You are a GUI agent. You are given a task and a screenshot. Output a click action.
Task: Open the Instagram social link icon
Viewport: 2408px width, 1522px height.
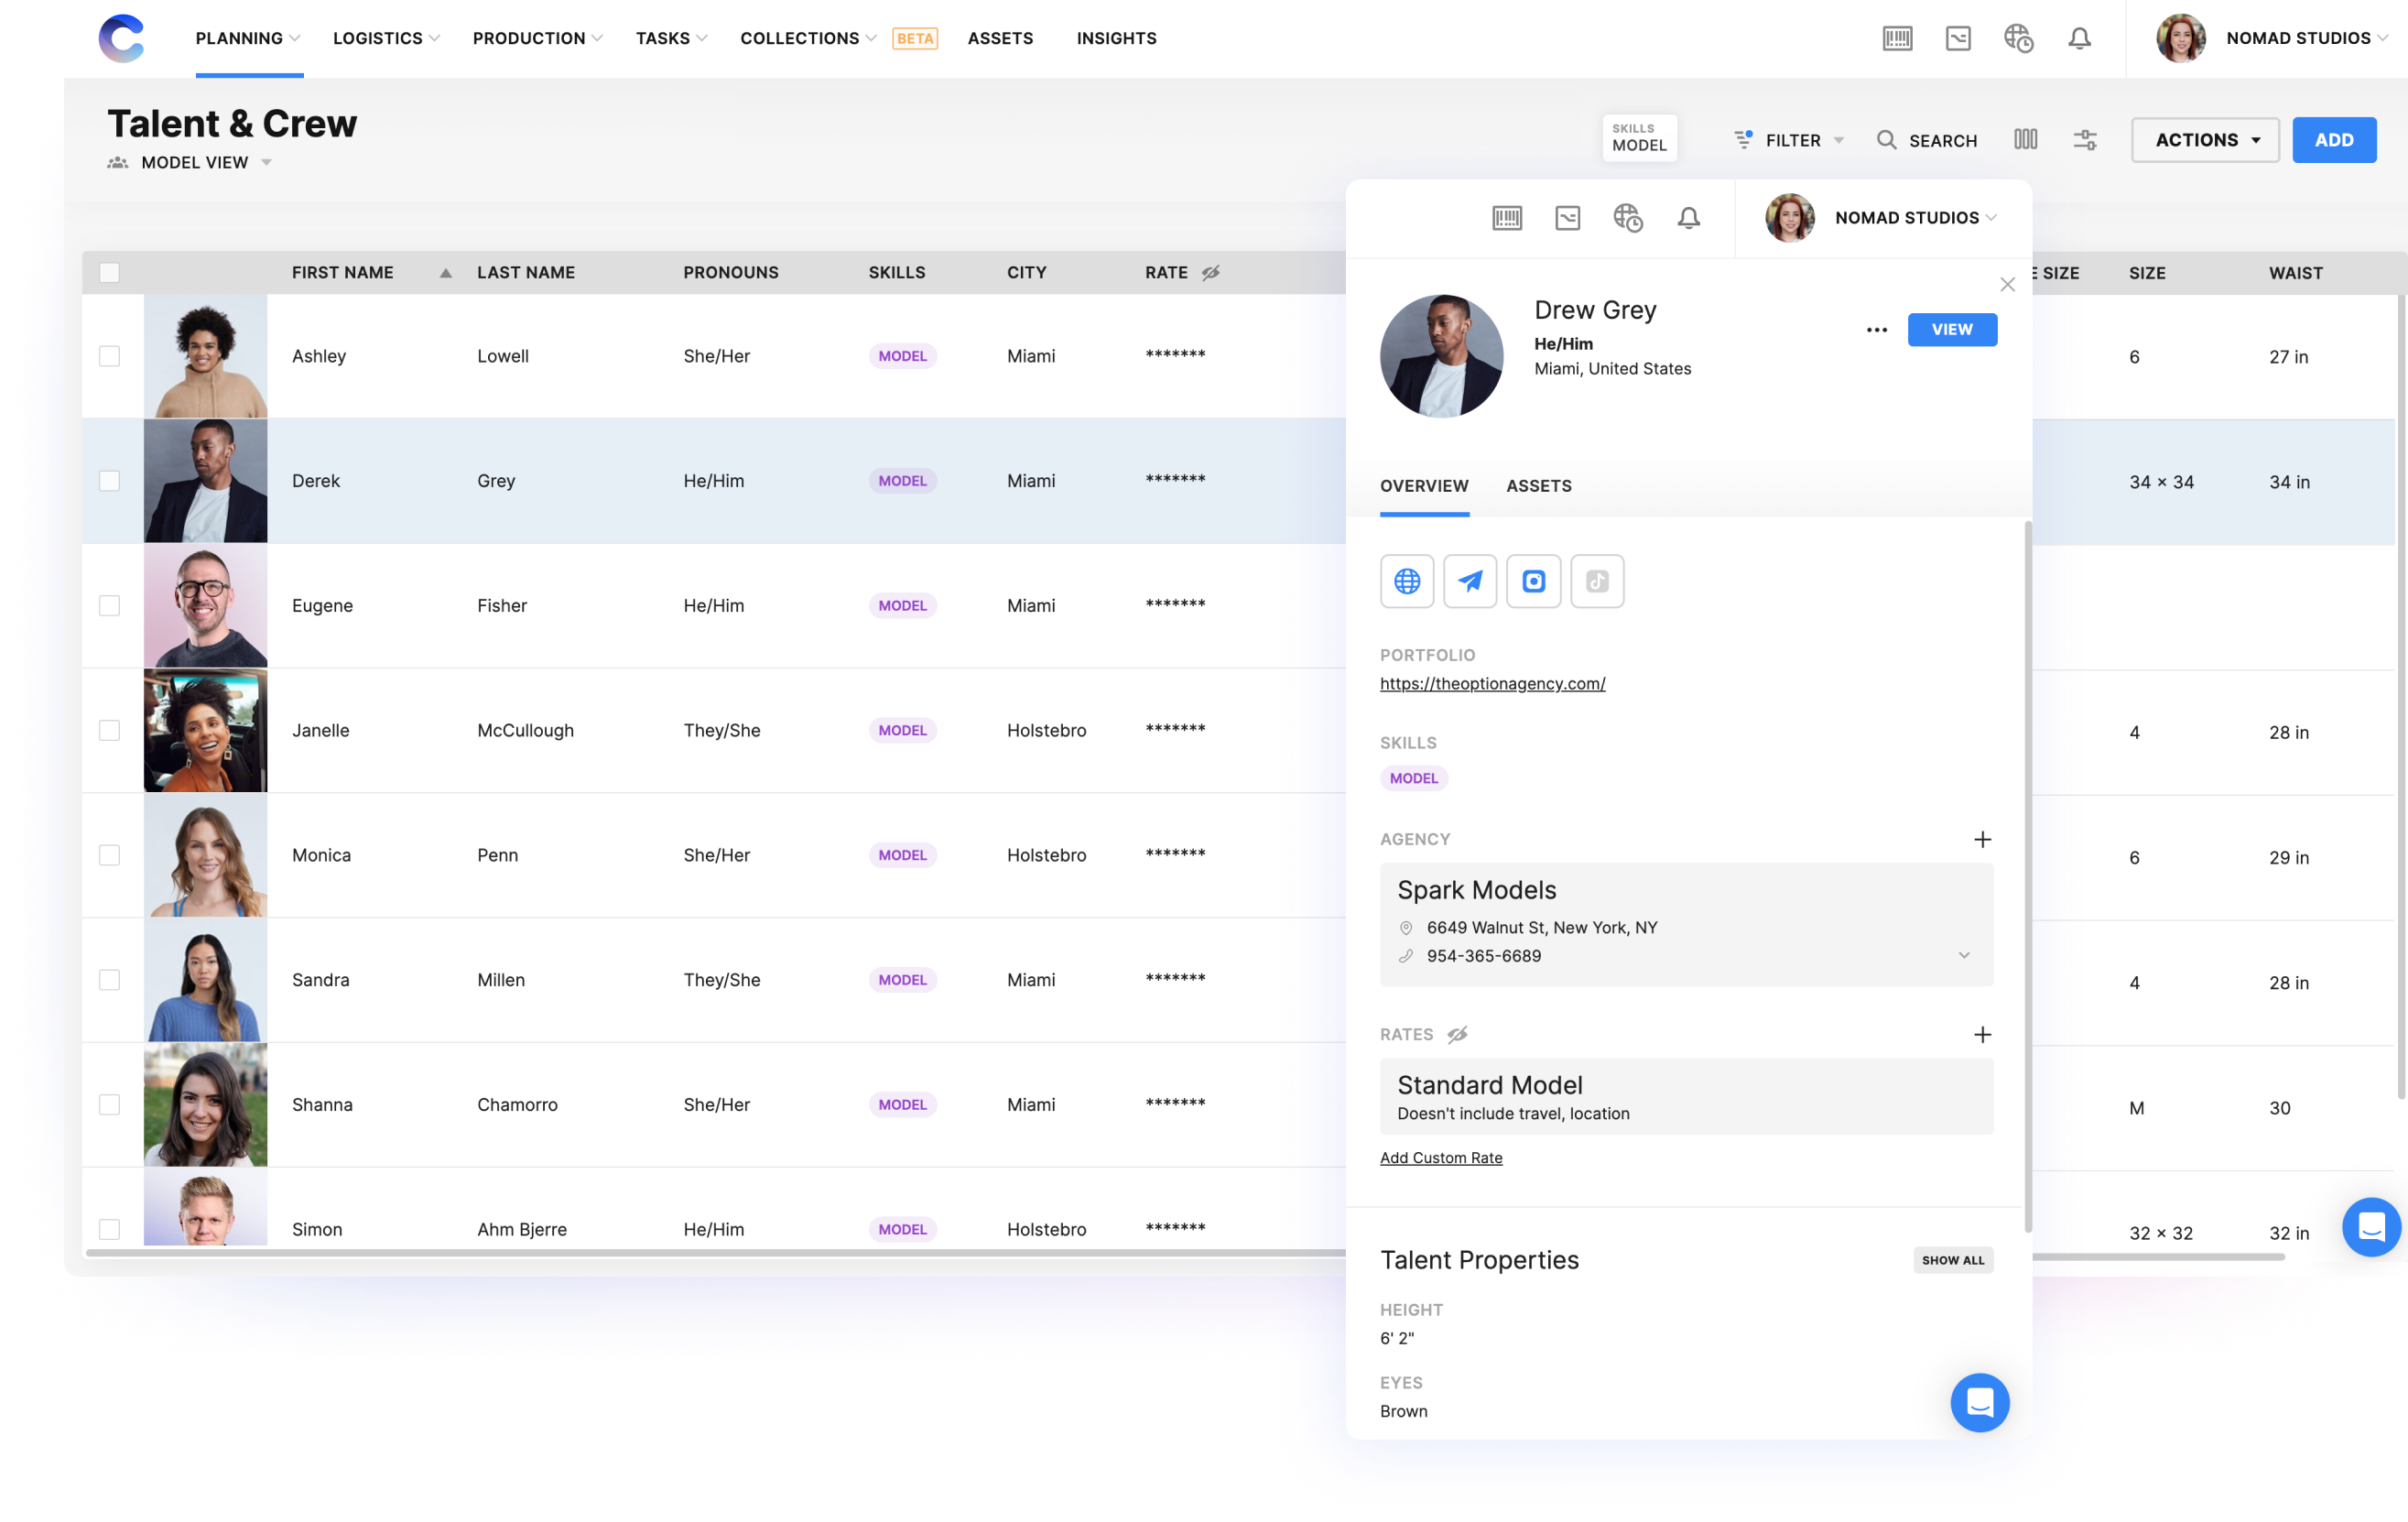pos(1533,581)
